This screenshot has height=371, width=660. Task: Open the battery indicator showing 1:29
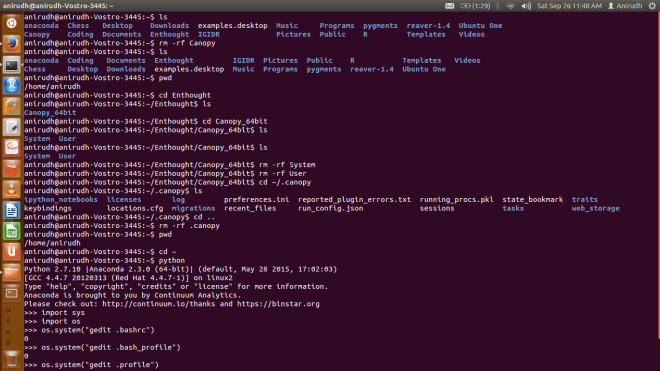(475, 6)
